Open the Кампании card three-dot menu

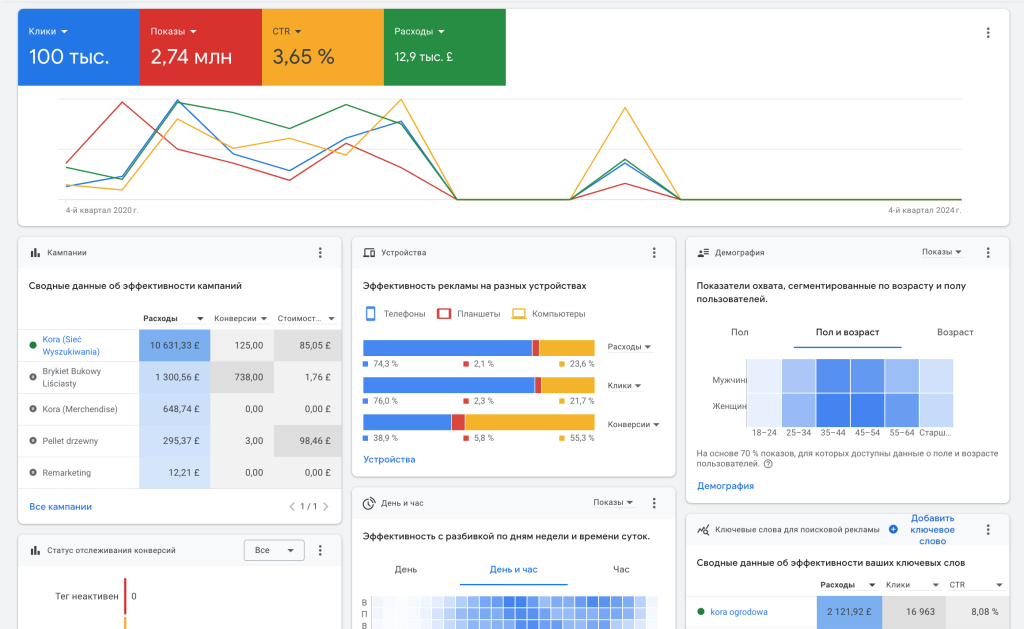(x=320, y=253)
